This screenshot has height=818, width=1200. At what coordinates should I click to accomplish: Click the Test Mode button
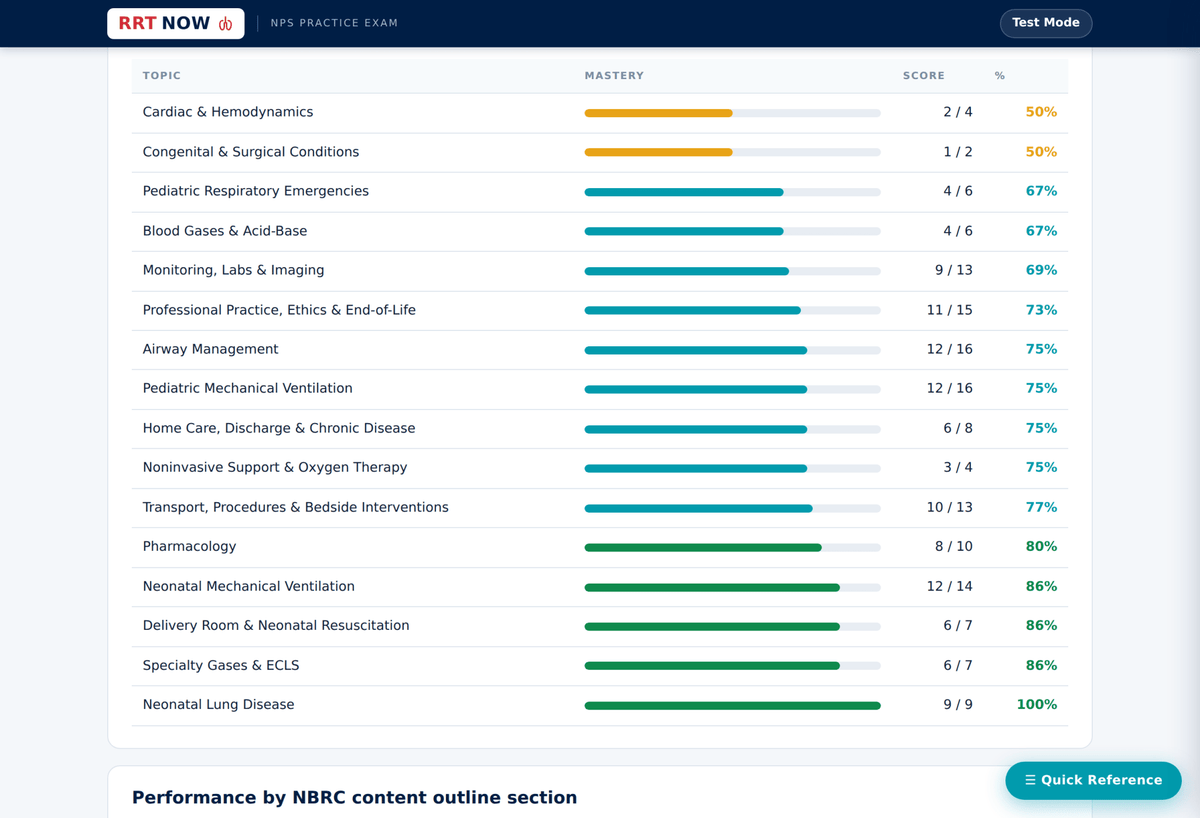pos(1046,23)
